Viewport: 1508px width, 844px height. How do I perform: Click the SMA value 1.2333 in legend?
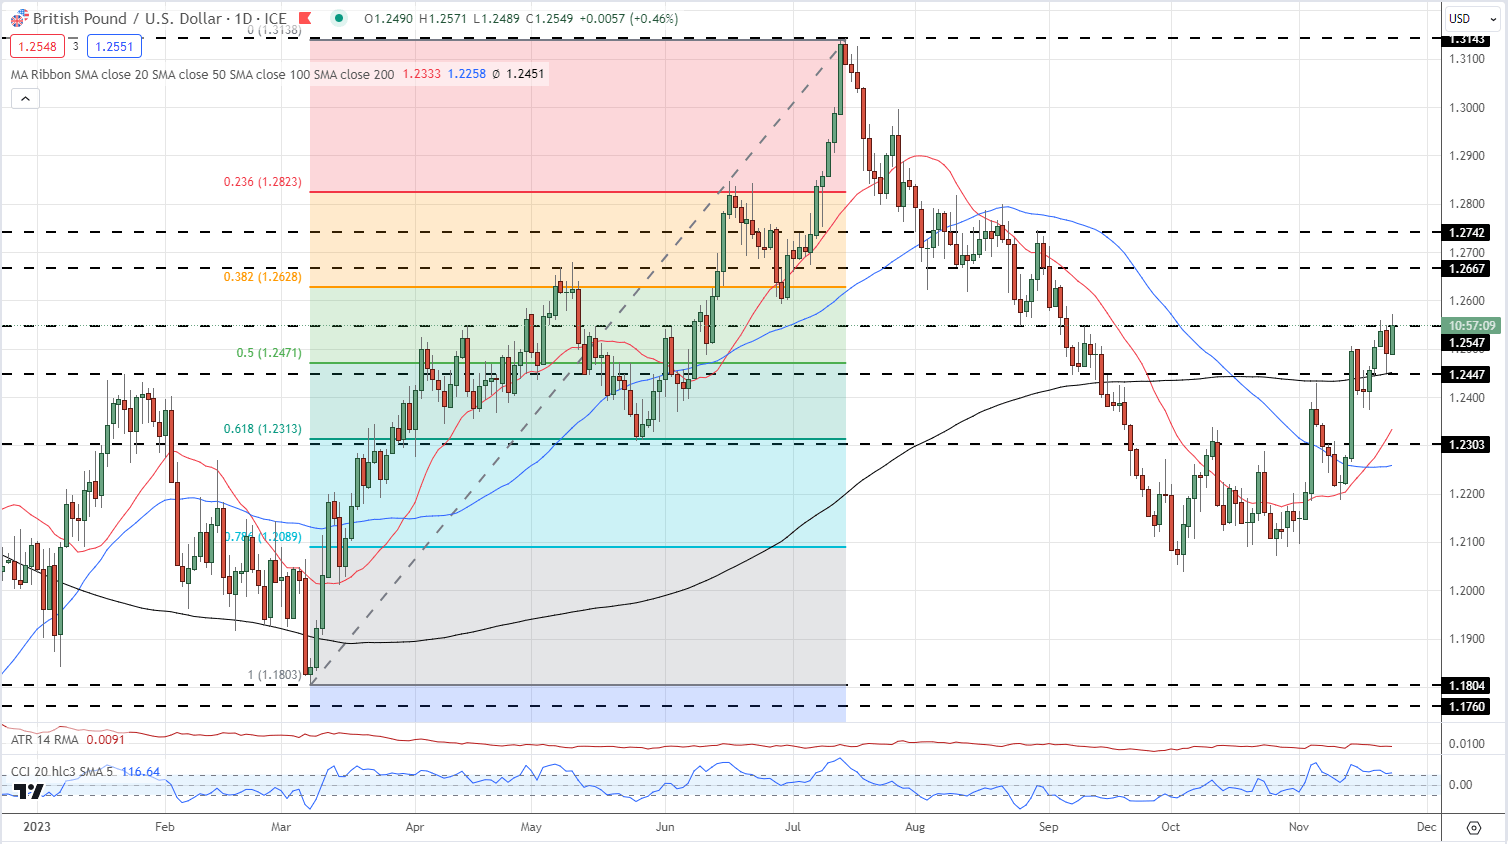(422, 74)
